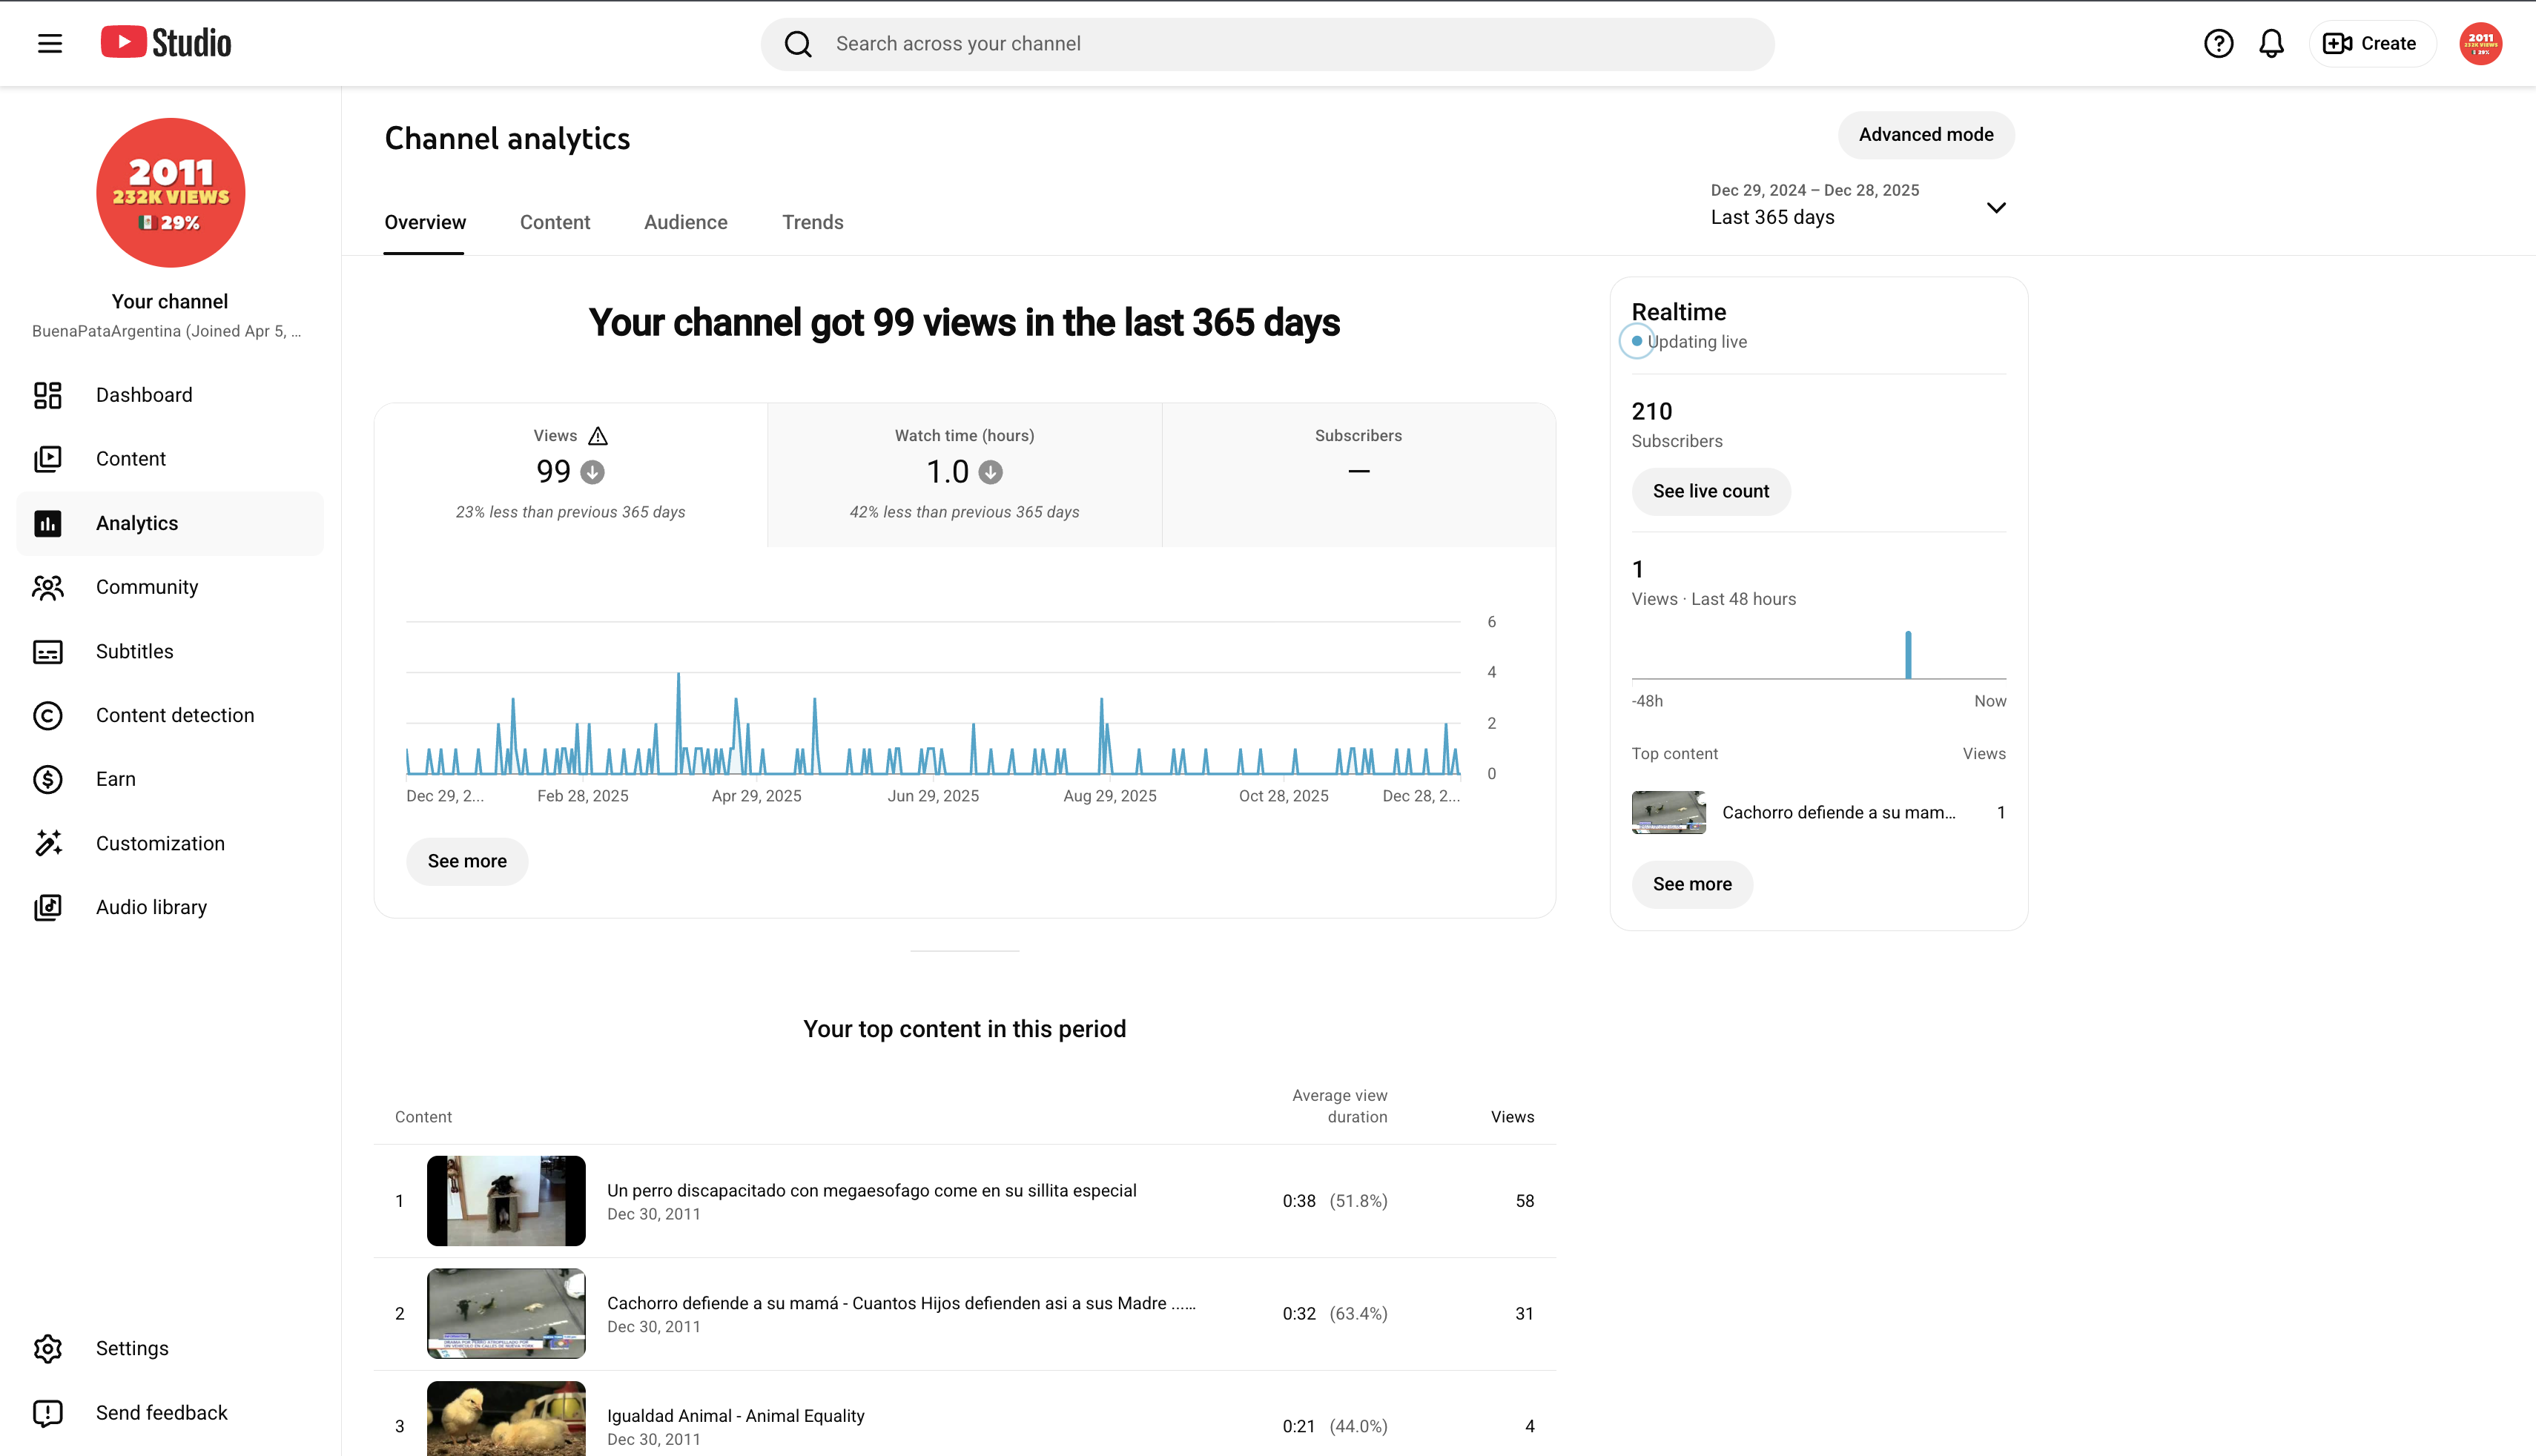Click 'Average view duration' column header

pos(1339,1106)
